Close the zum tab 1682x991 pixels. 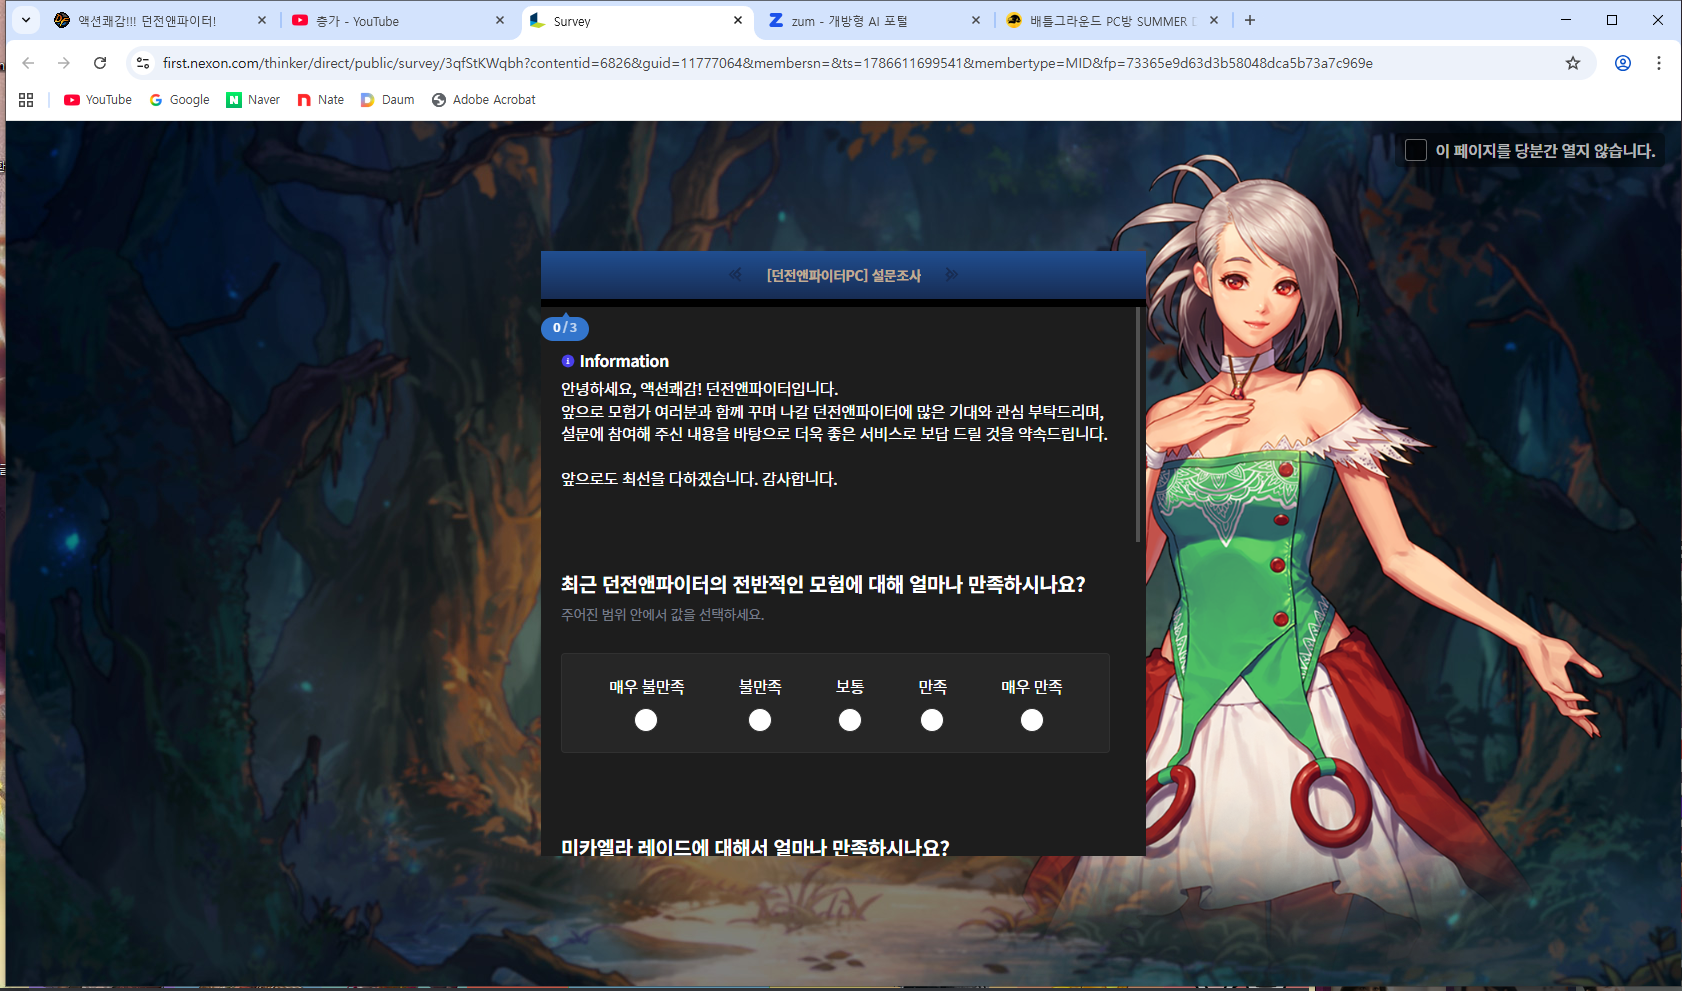pos(976,20)
